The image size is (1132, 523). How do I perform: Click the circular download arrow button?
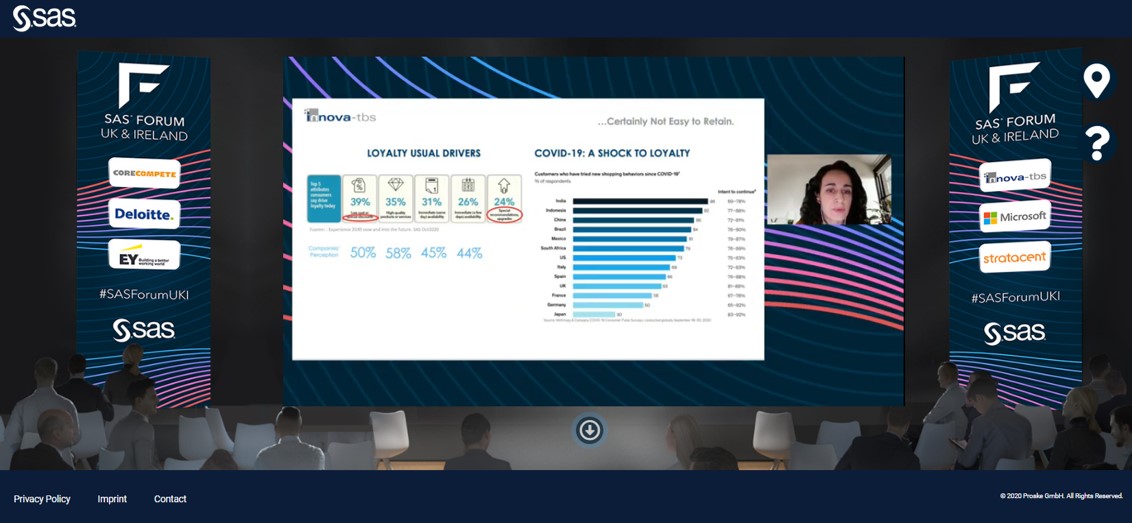coord(589,431)
